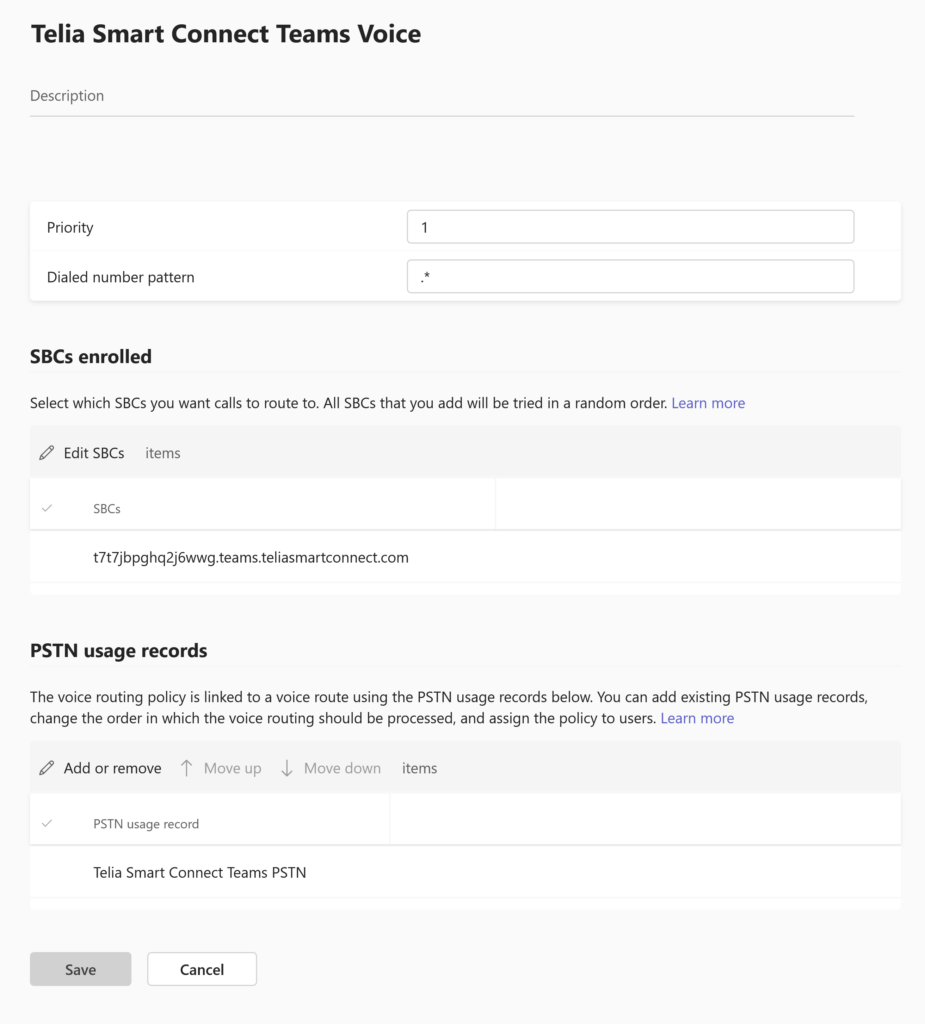The width and height of the screenshot is (925, 1024).
Task: Select the t7t7jbpghq2j6wwg SBC row
Action: click(465, 557)
